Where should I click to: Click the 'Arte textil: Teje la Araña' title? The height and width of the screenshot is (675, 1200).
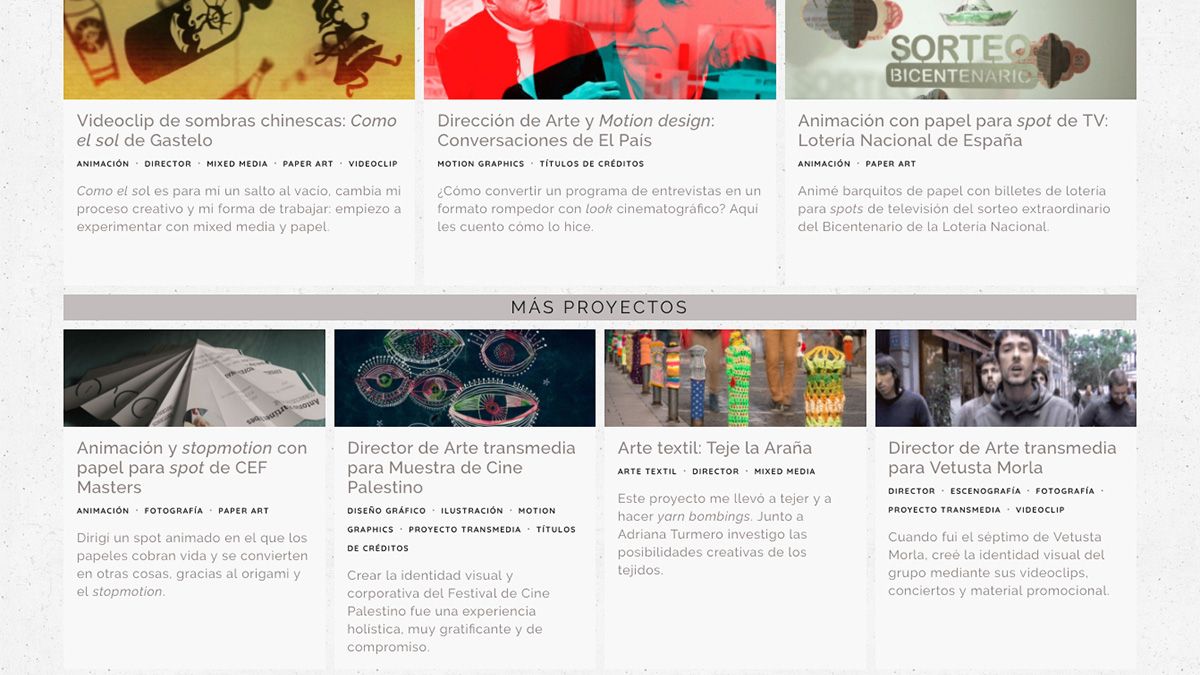click(714, 448)
